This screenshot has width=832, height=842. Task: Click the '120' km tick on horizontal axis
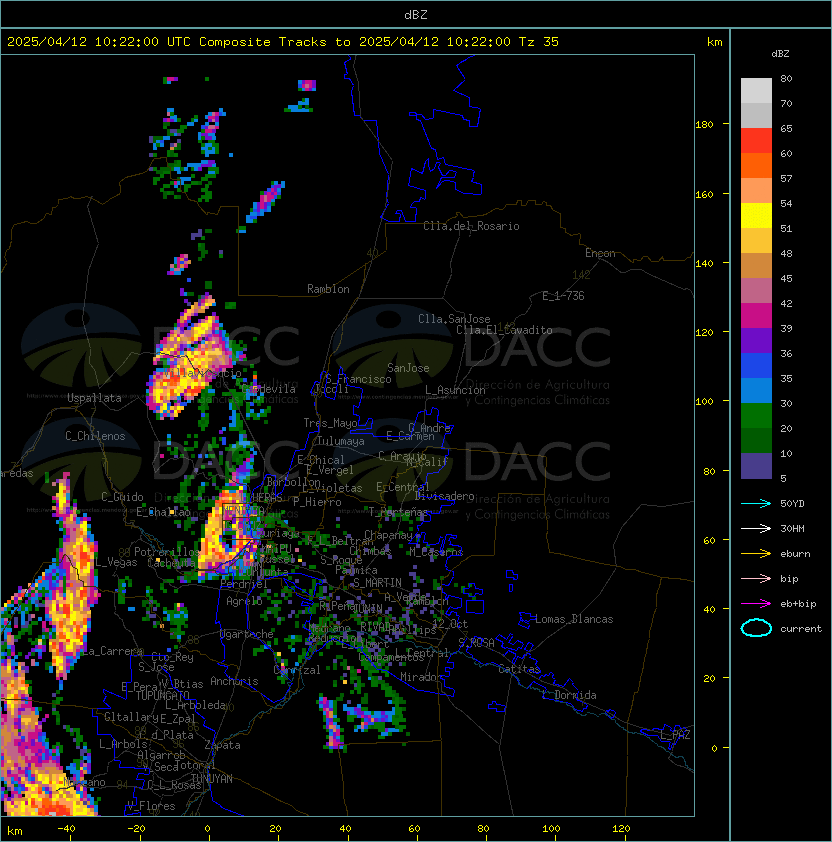click(621, 828)
